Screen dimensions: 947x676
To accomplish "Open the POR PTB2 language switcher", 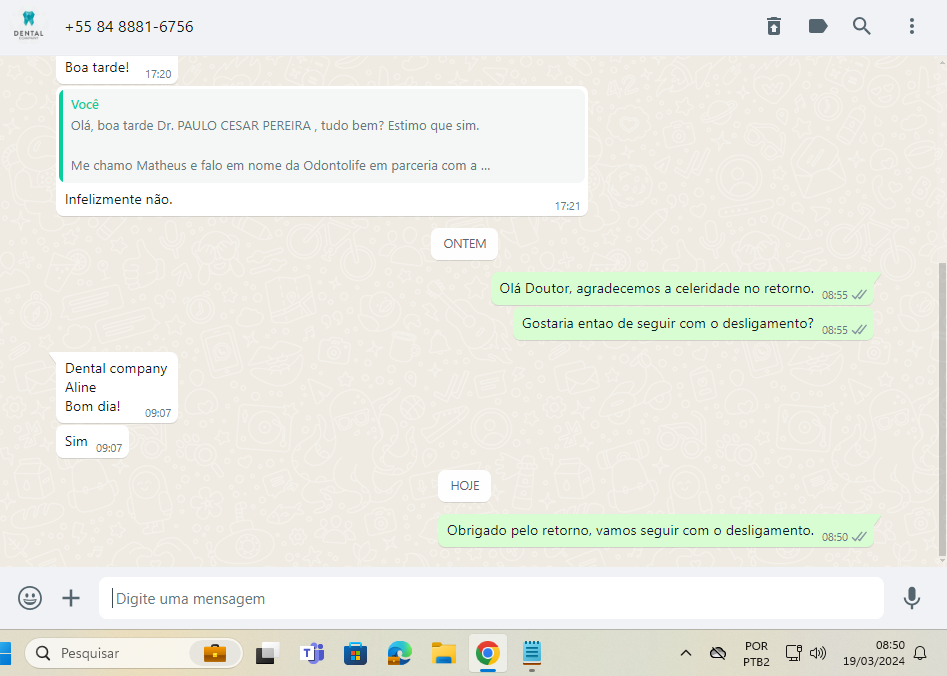I will coord(756,654).
